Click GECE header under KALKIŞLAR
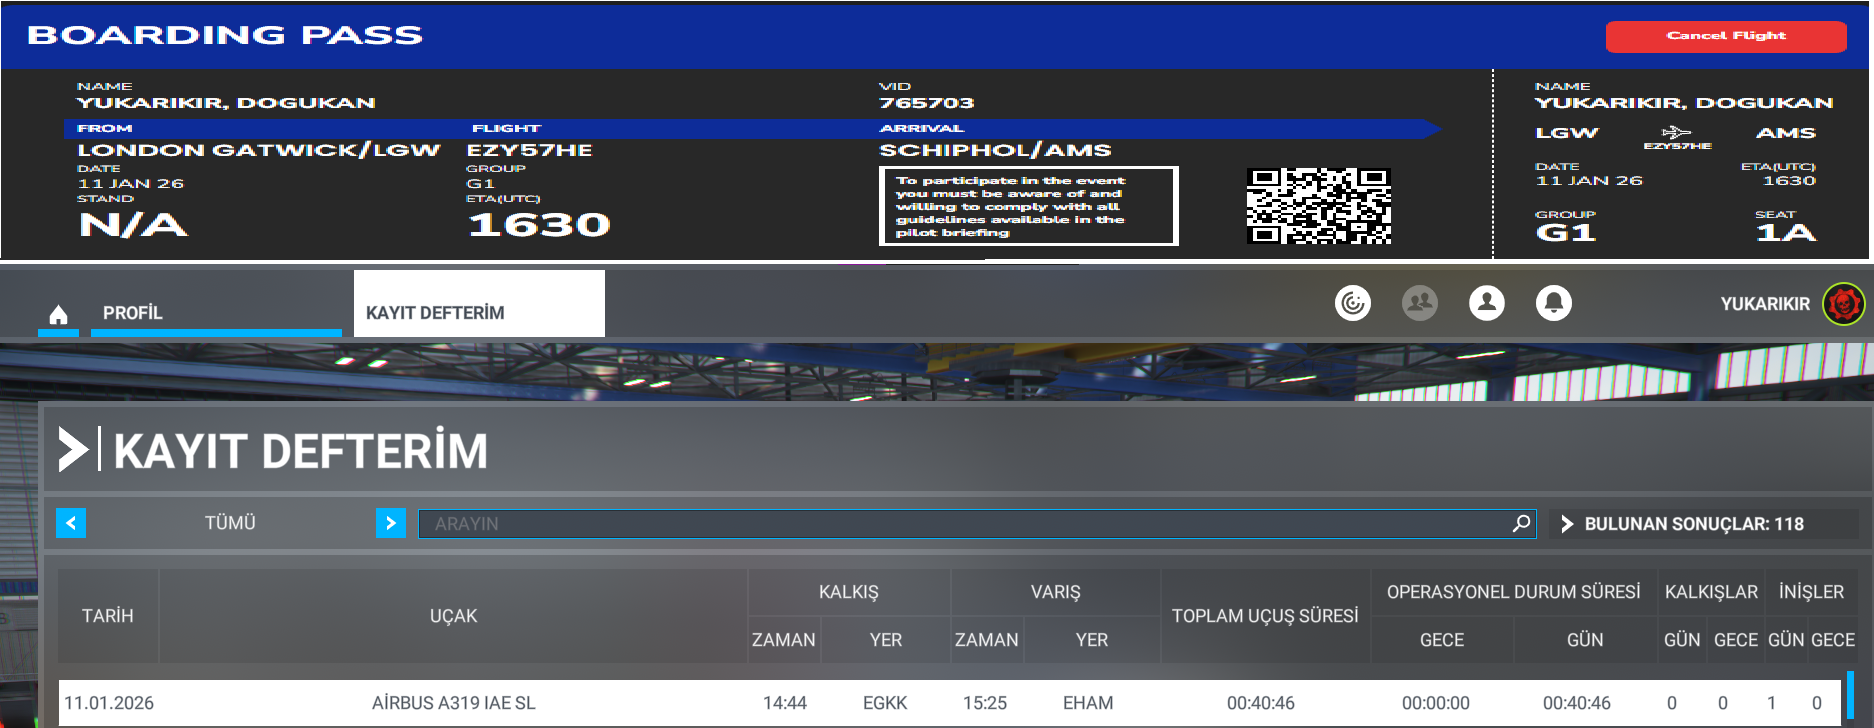Image resolution: width=1874 pixels, height=728 pixels. tap(1736, 640)
